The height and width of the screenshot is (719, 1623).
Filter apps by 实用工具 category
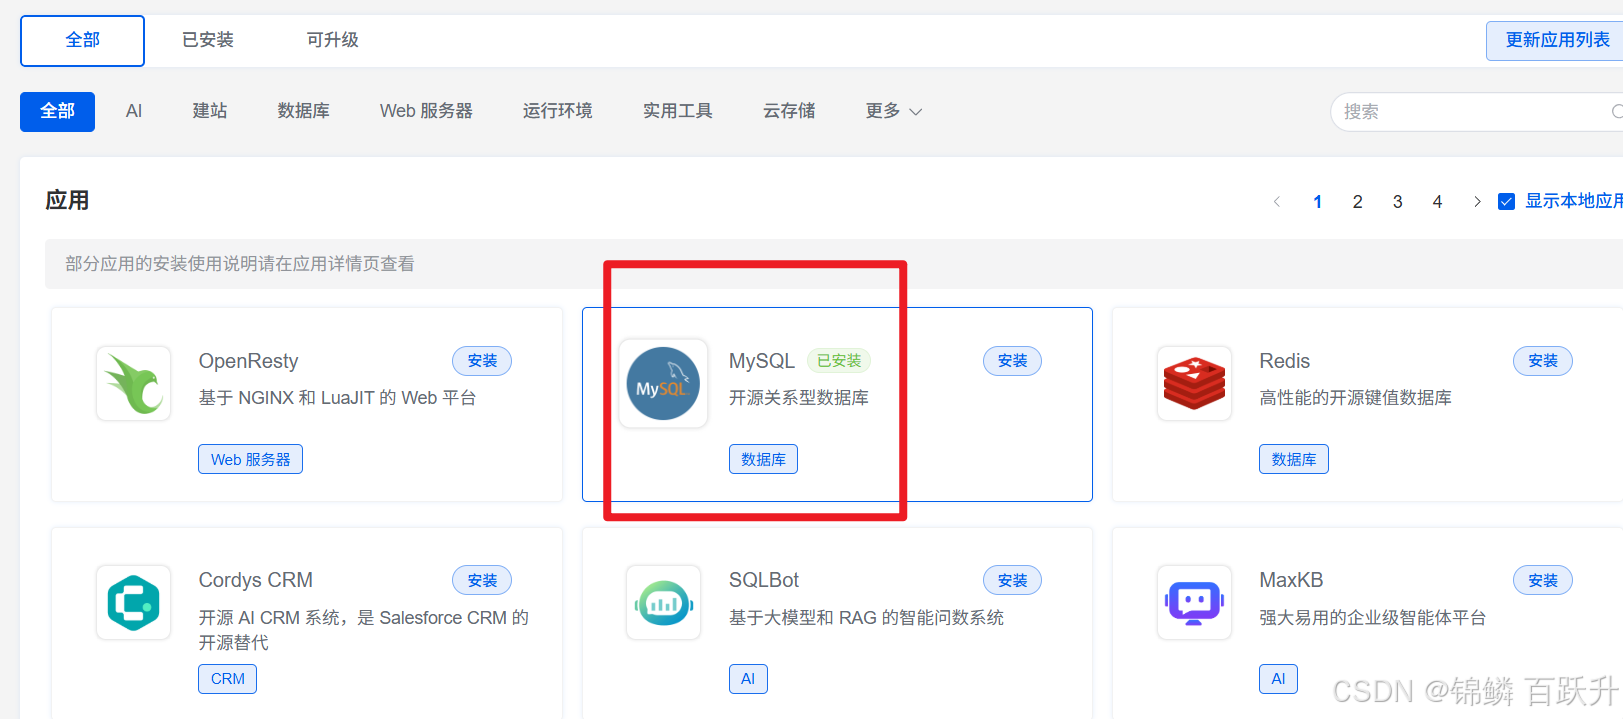pyautogui.click(x=678, y=111)
